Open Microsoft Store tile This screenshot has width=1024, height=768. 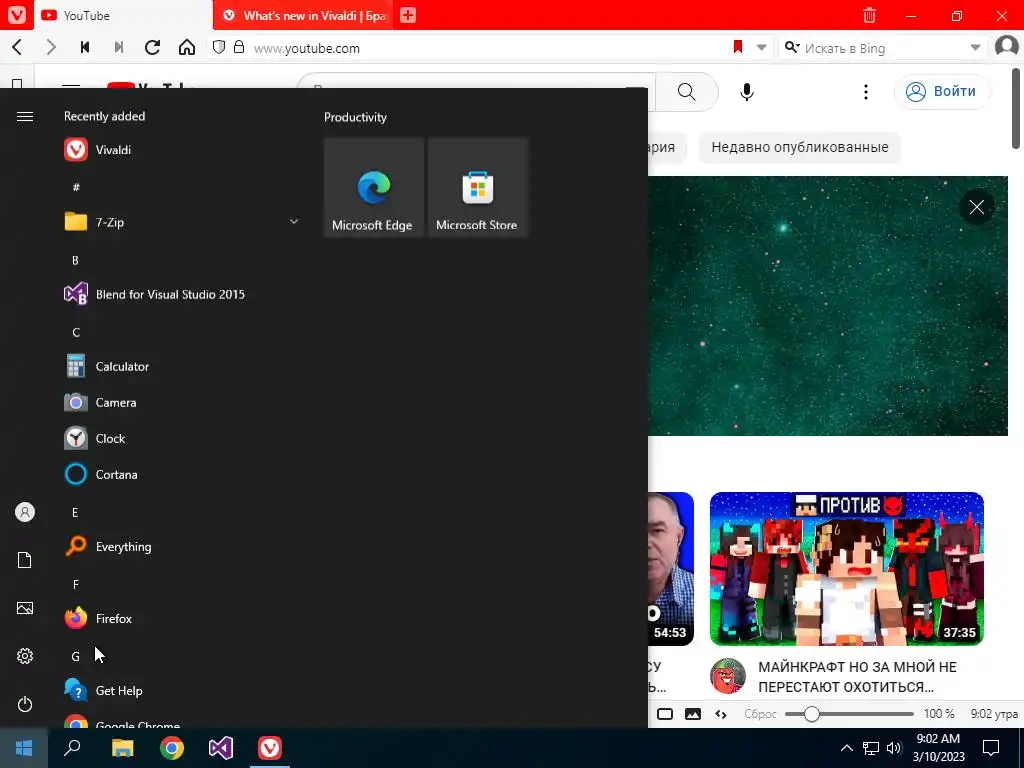click(x=477, y=187)
